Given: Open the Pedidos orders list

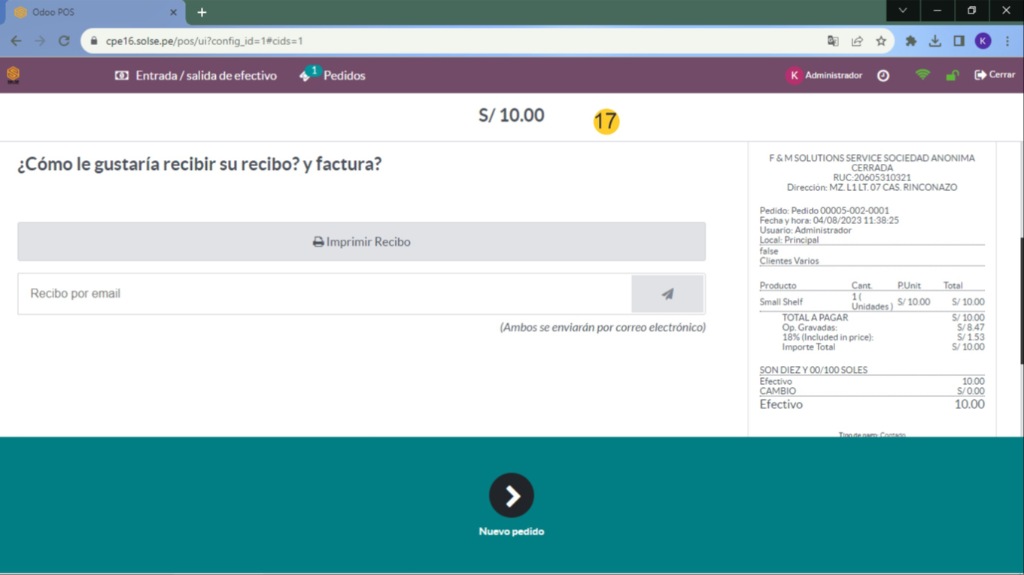Looking at the screenshot, I should tap(333, 75).
